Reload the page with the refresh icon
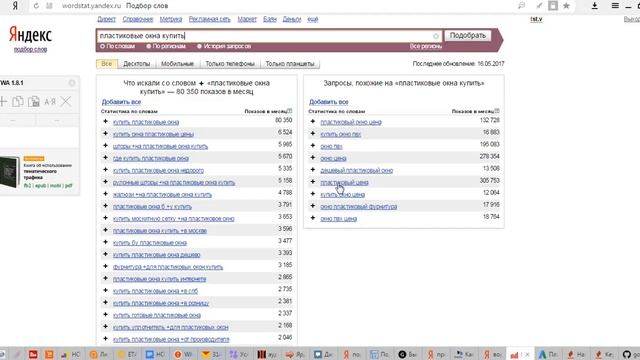This screenshot has height=360, width=640. coord(36,6)
